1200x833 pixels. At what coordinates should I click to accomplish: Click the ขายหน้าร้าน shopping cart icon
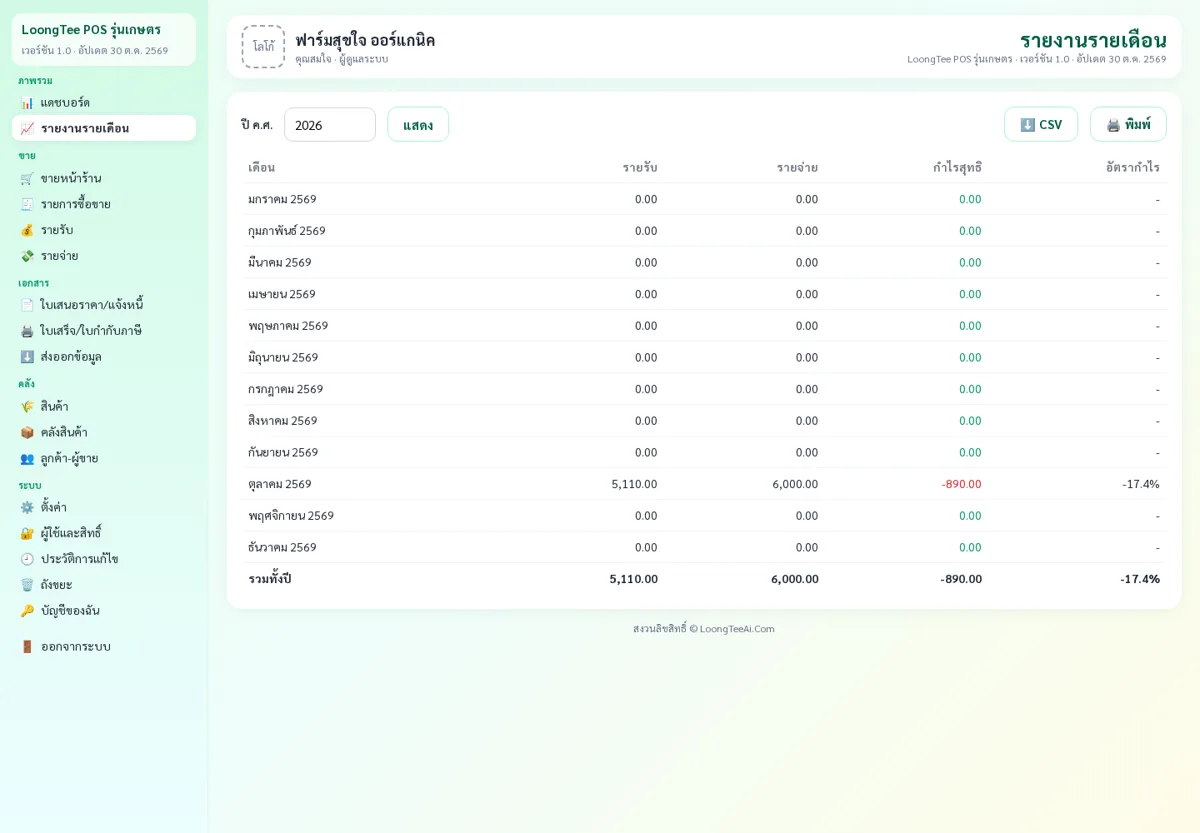[27, 178]
